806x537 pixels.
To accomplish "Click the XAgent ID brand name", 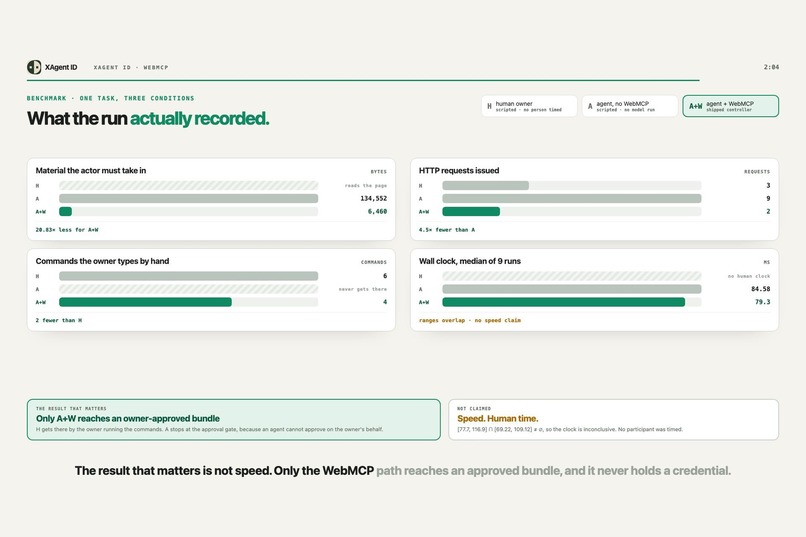I will tap(61, 67).
